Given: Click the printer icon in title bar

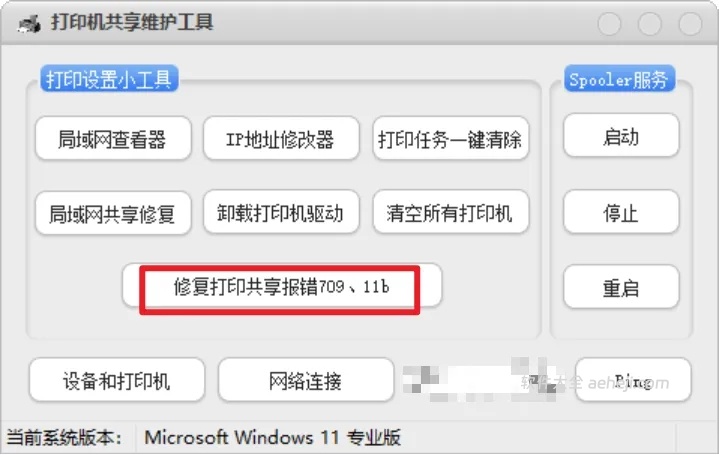Looking at the screenshot, I should 29,24.
